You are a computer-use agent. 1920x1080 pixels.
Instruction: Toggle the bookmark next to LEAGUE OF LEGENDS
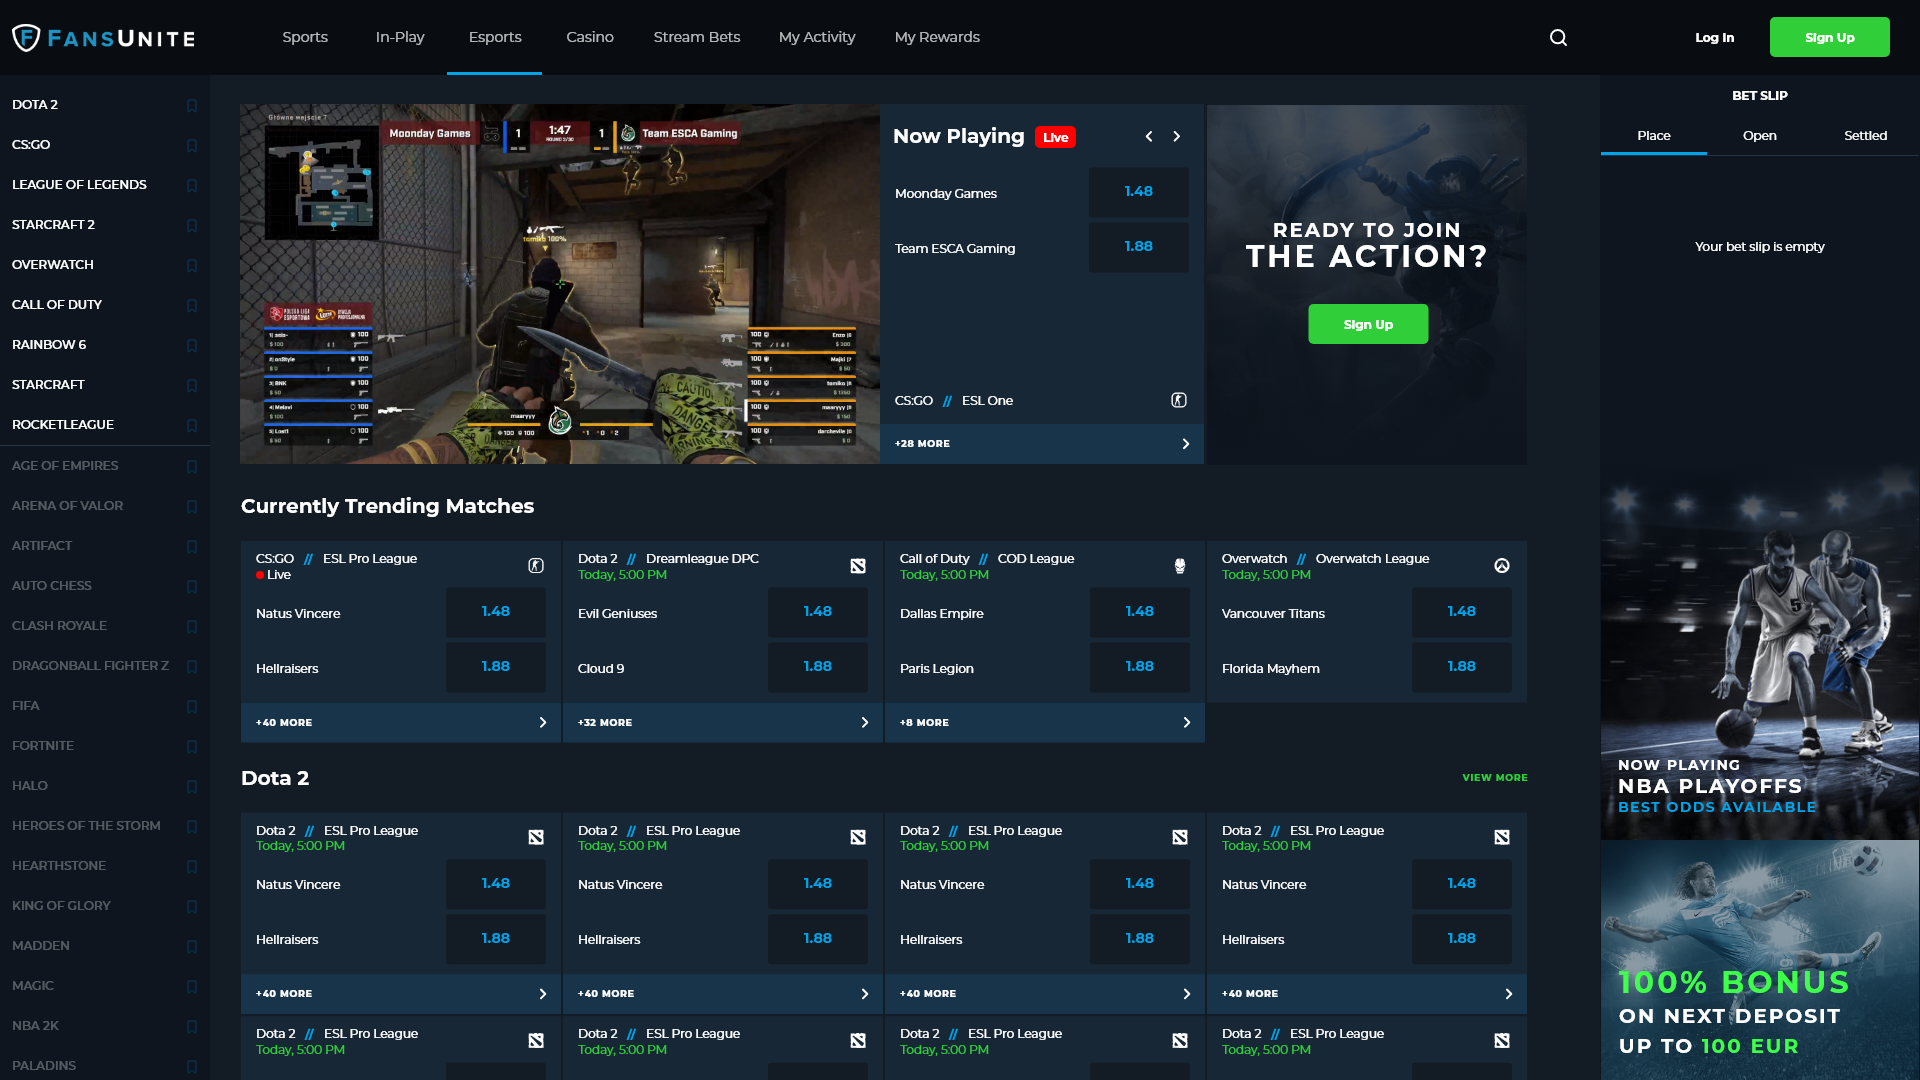[191, 185]
